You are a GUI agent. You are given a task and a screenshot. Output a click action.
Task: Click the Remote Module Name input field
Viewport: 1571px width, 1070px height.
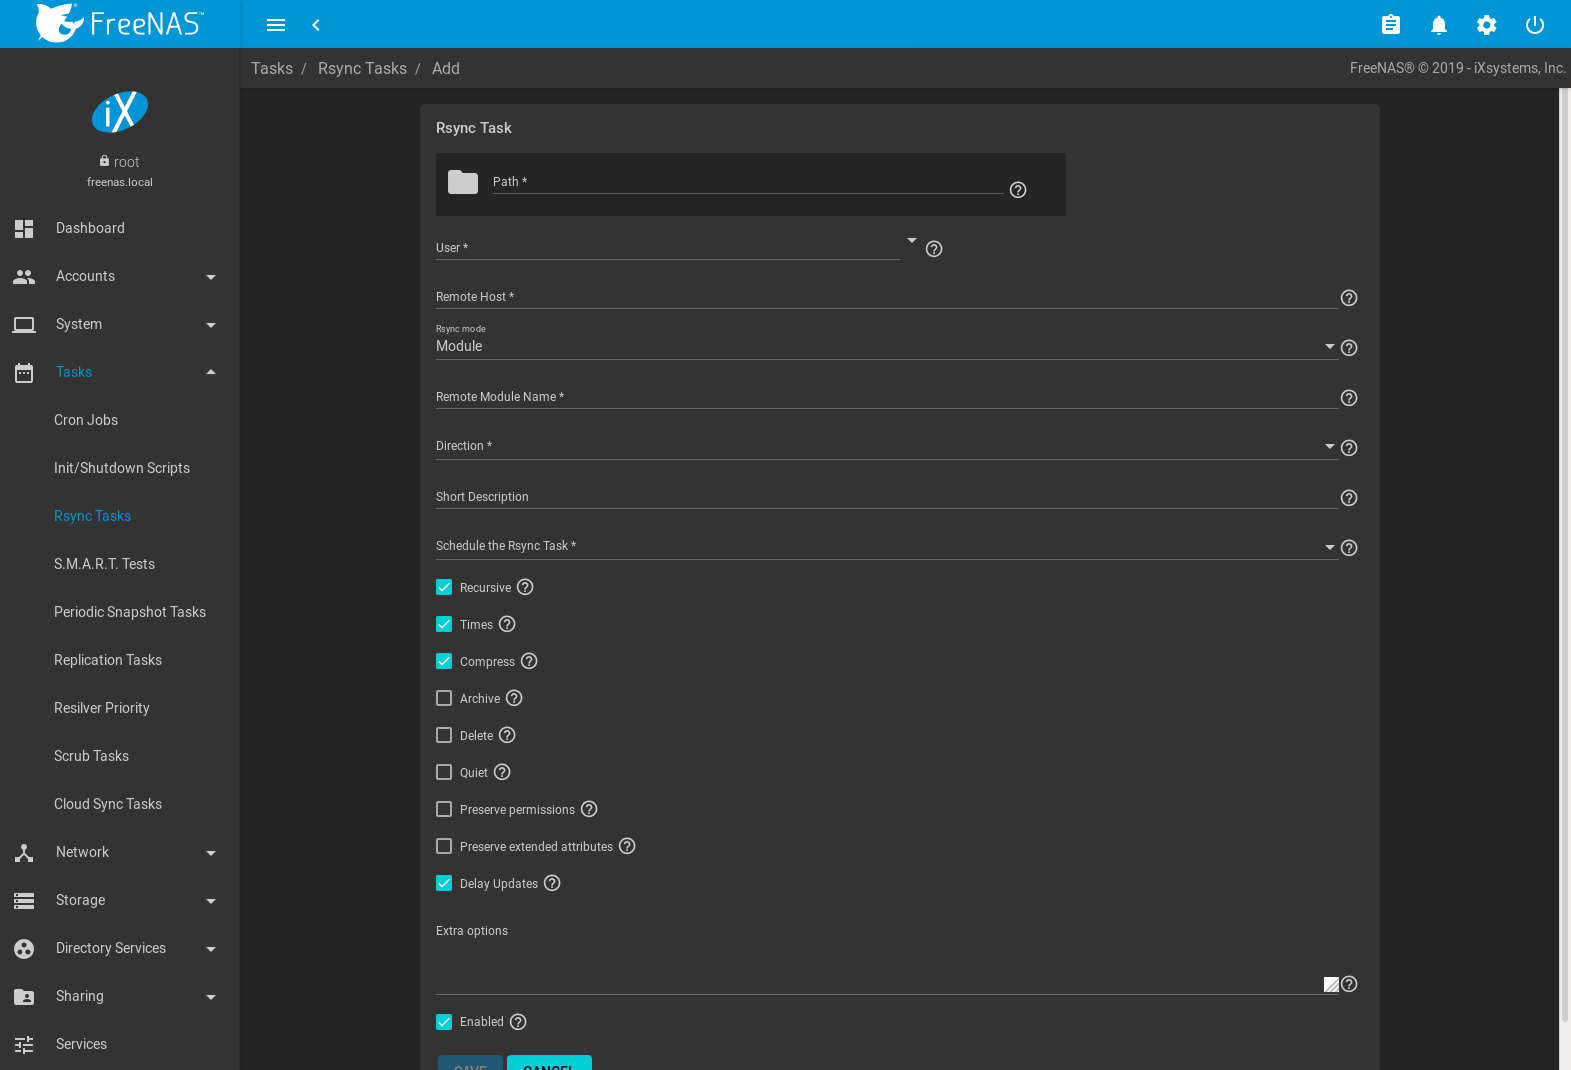[885, 397]
